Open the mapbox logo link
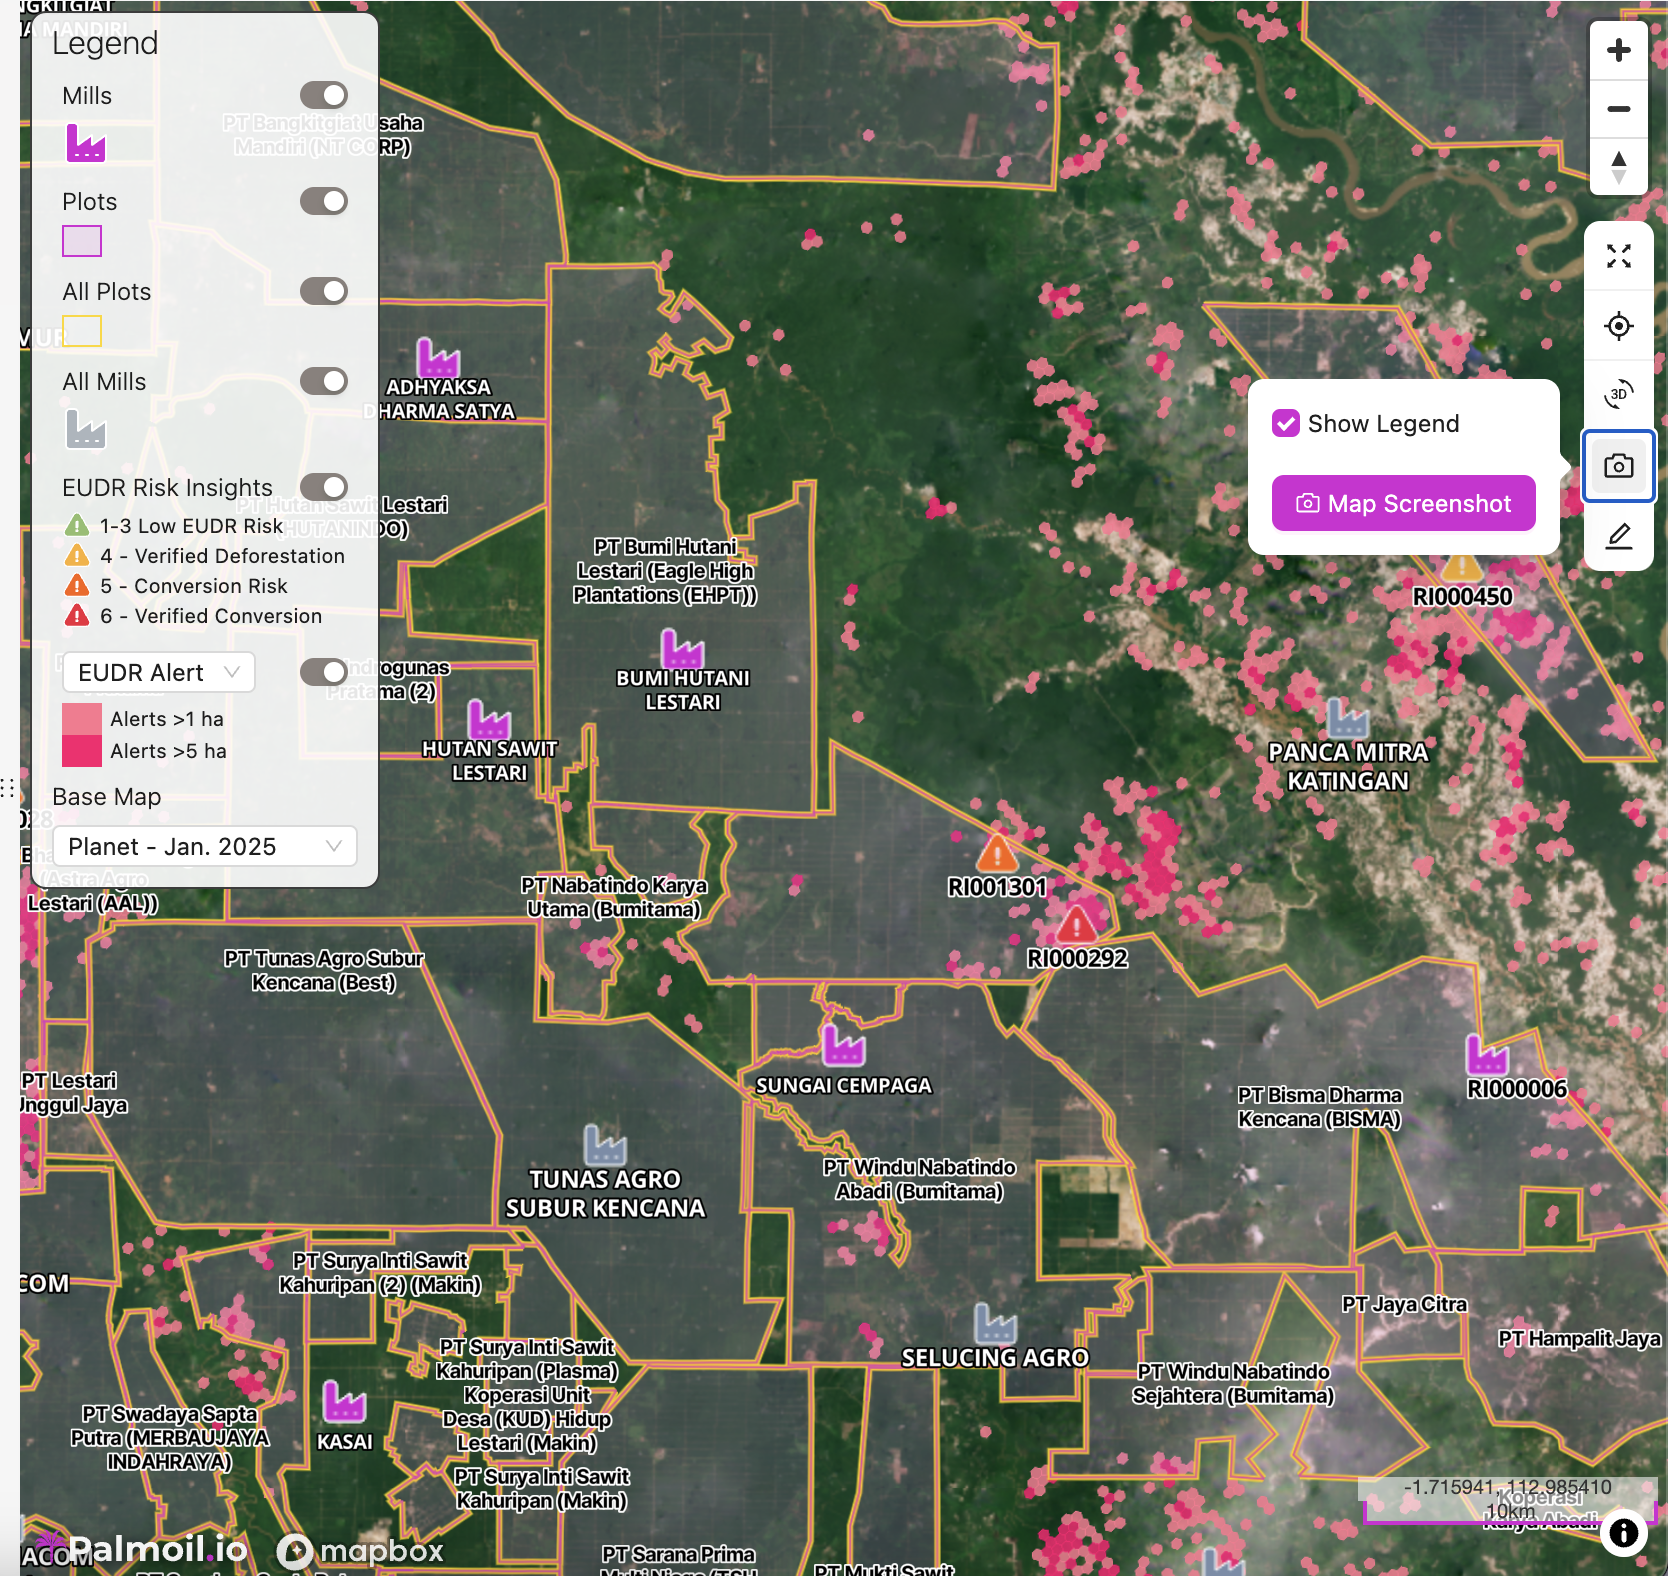Viewport: 1668px width, 1576px height. [360, 1551]
